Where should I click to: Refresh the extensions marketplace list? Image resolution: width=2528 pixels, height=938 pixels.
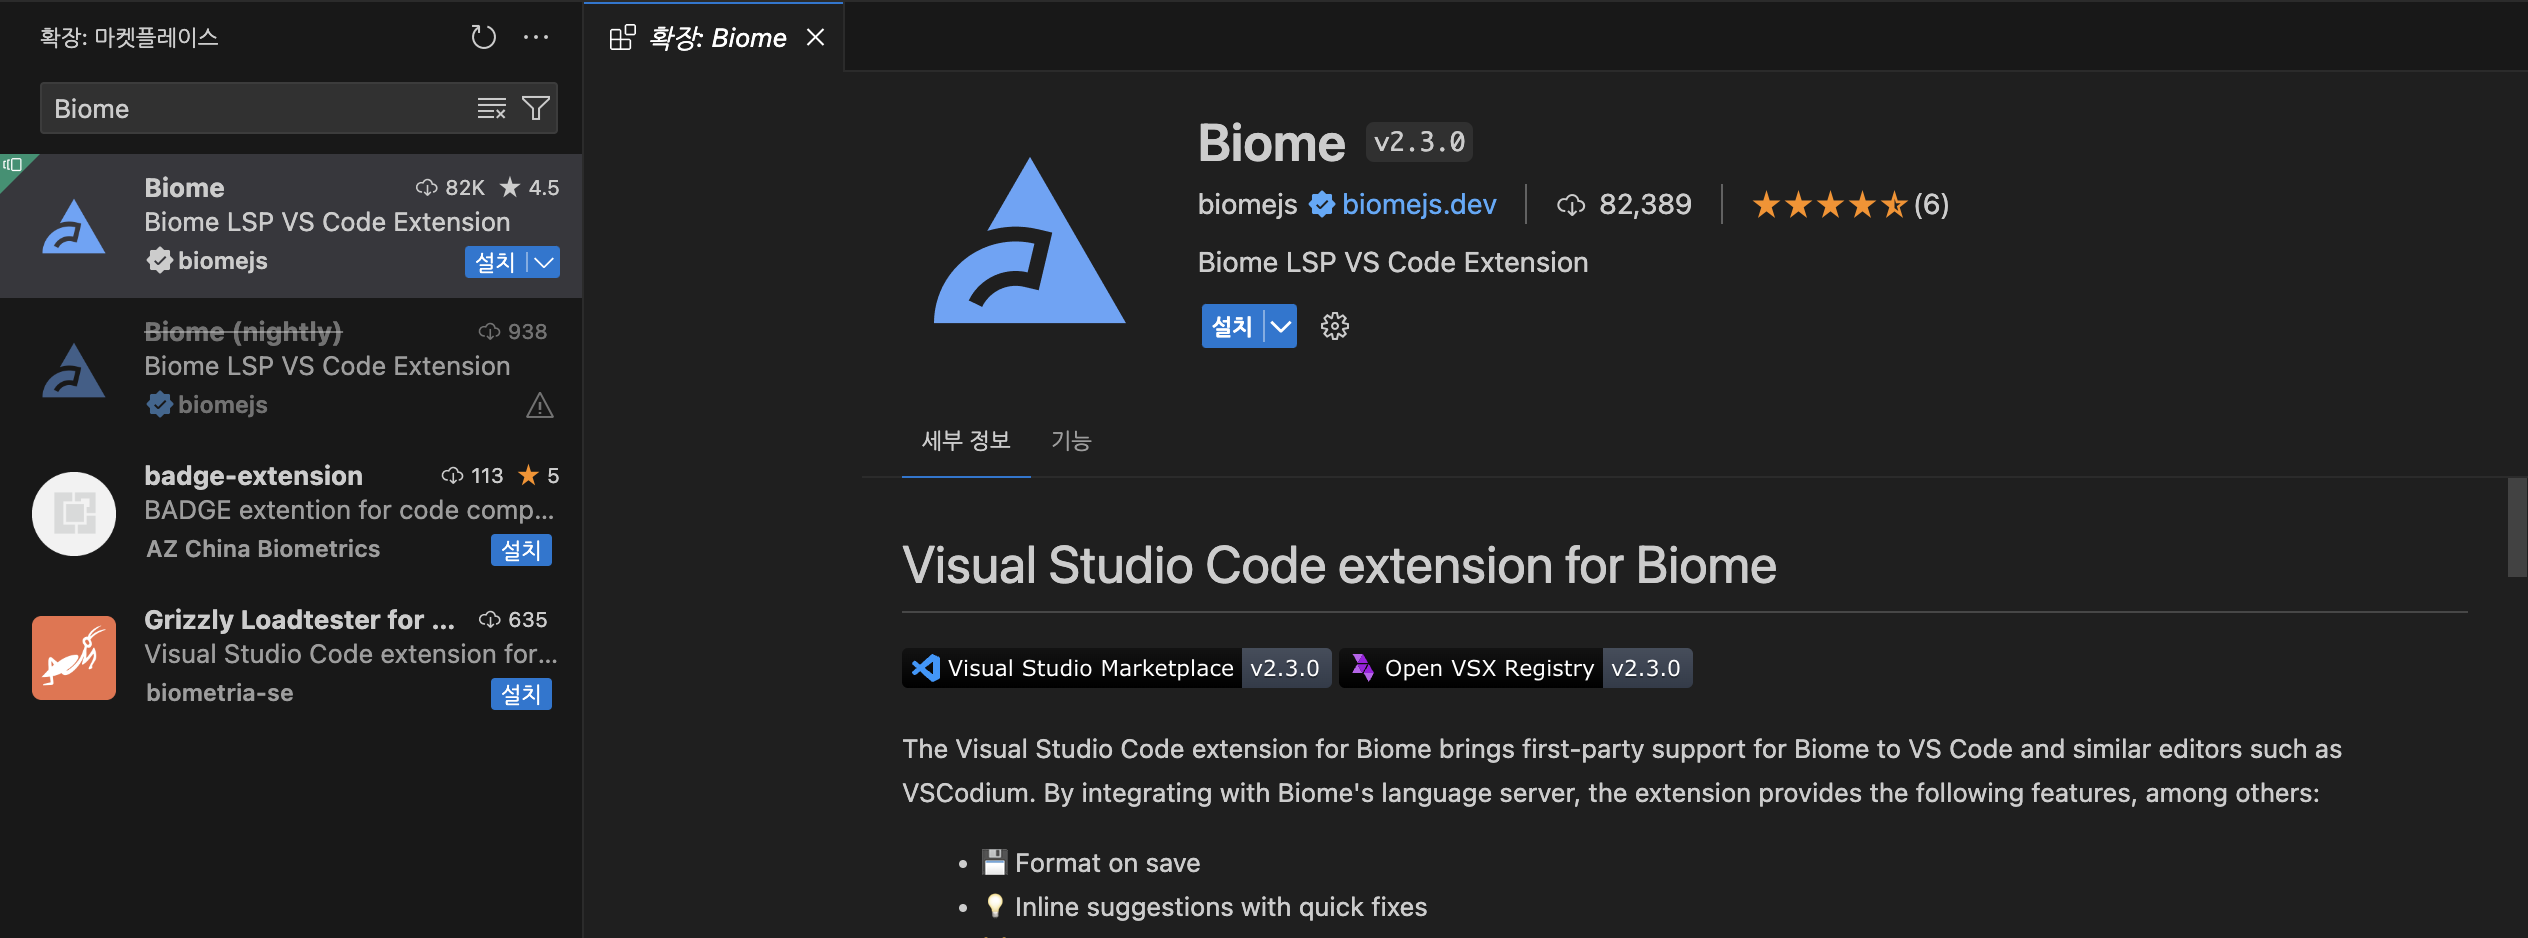(483, 38)
